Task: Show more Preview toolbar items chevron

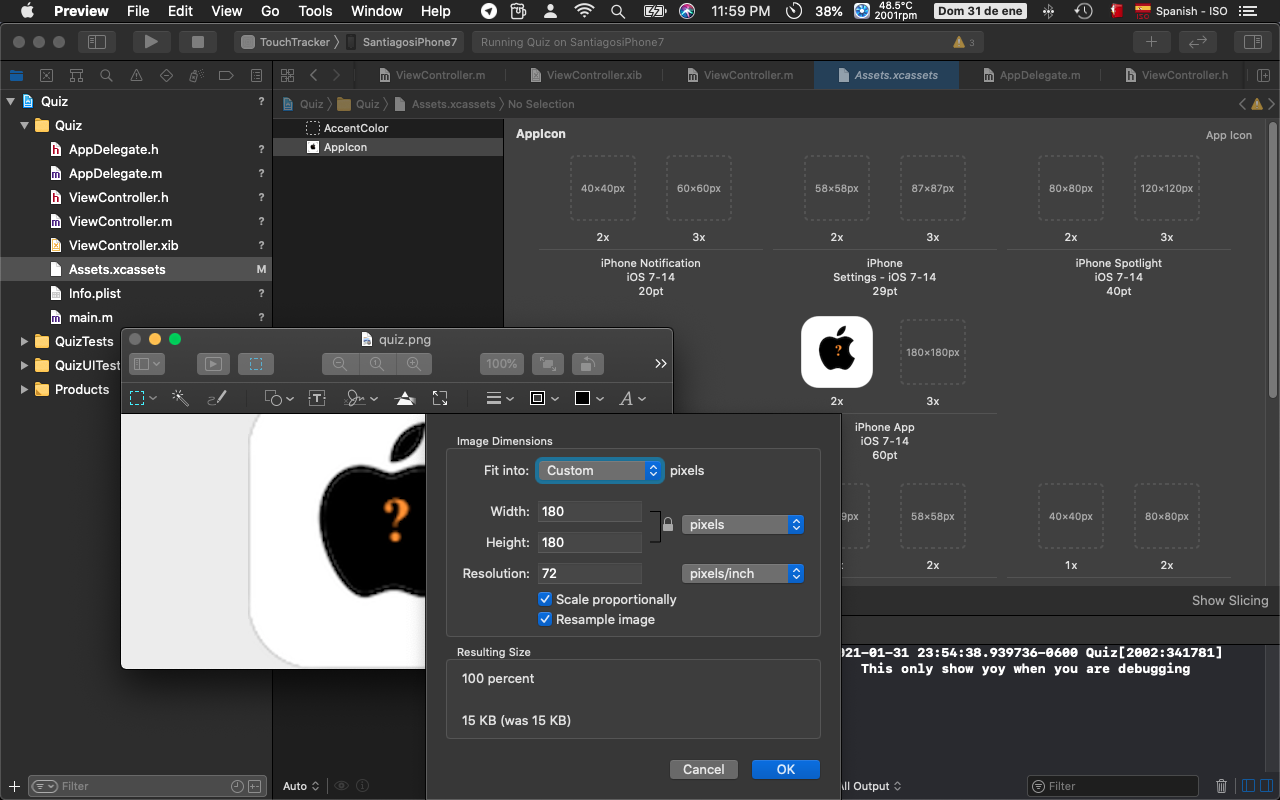Action: 661,364
